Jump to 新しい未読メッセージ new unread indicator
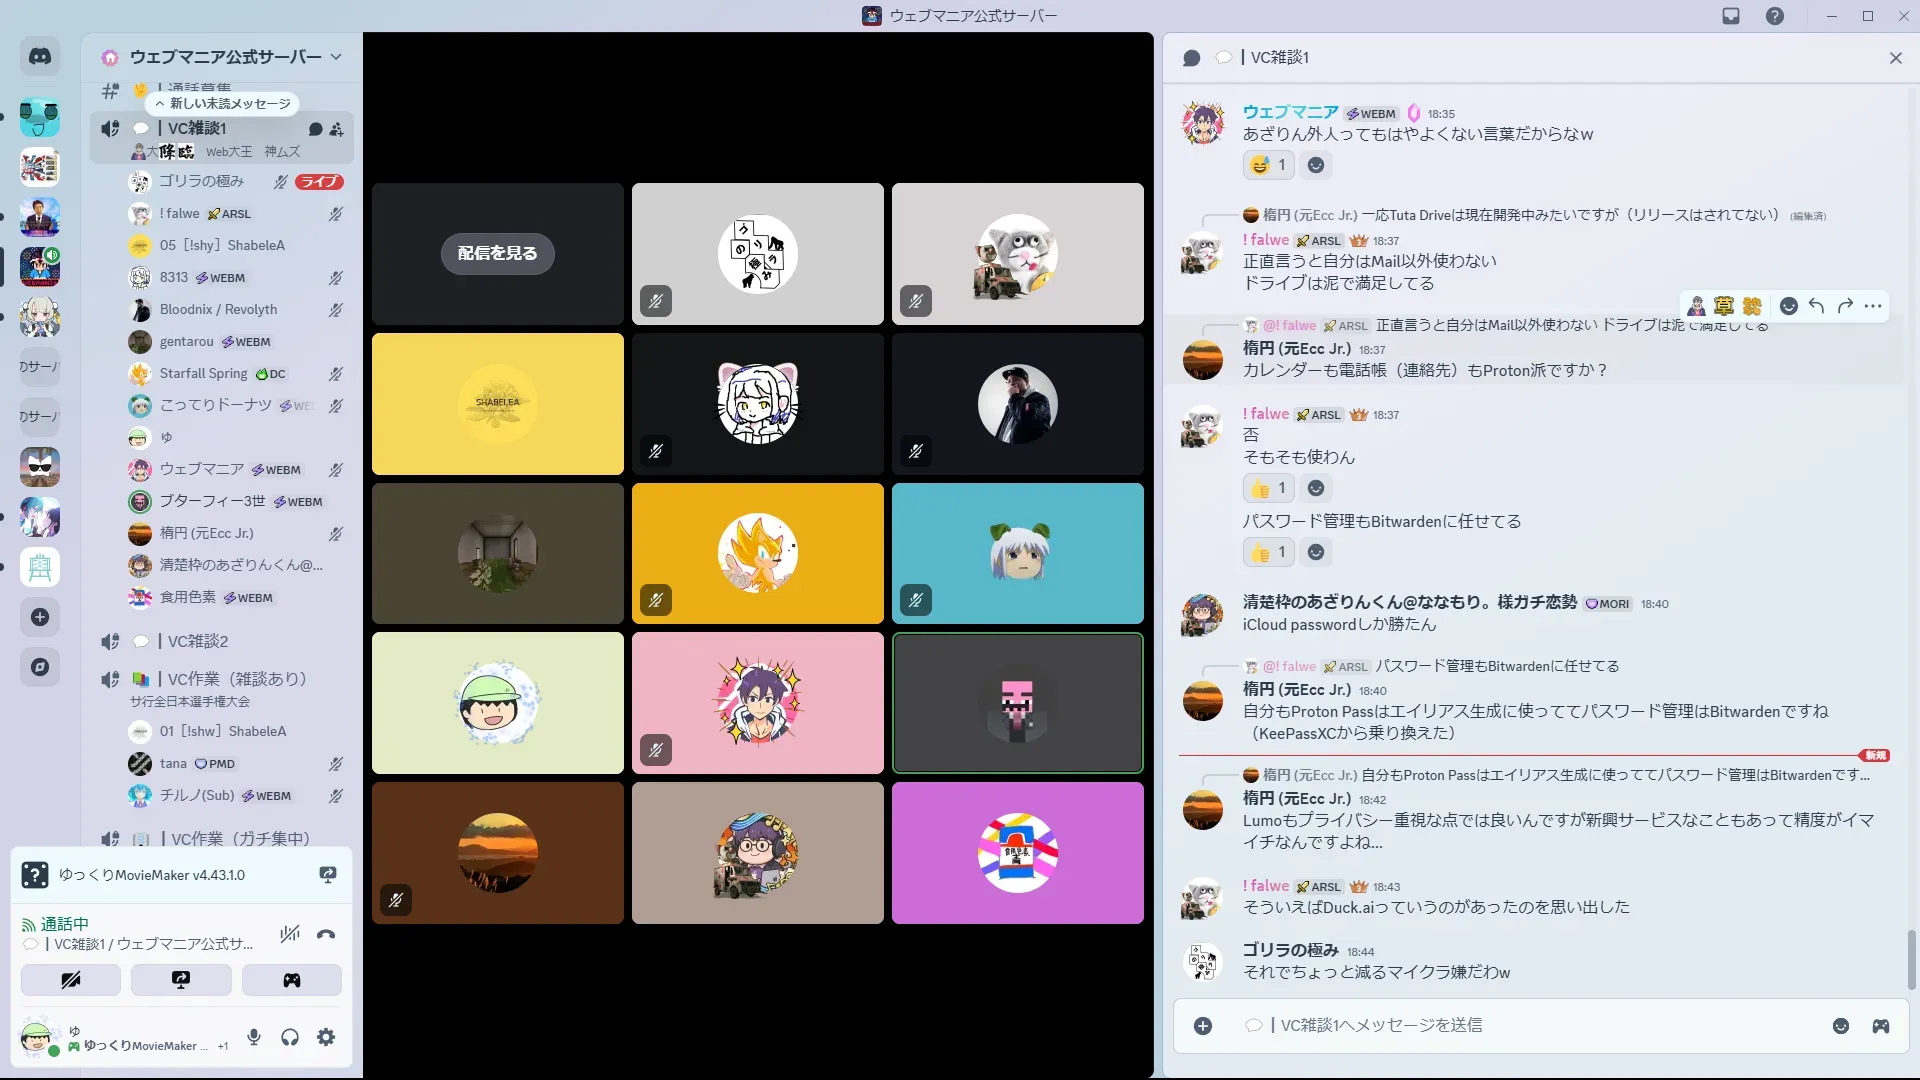 click(x=222, y=103)
